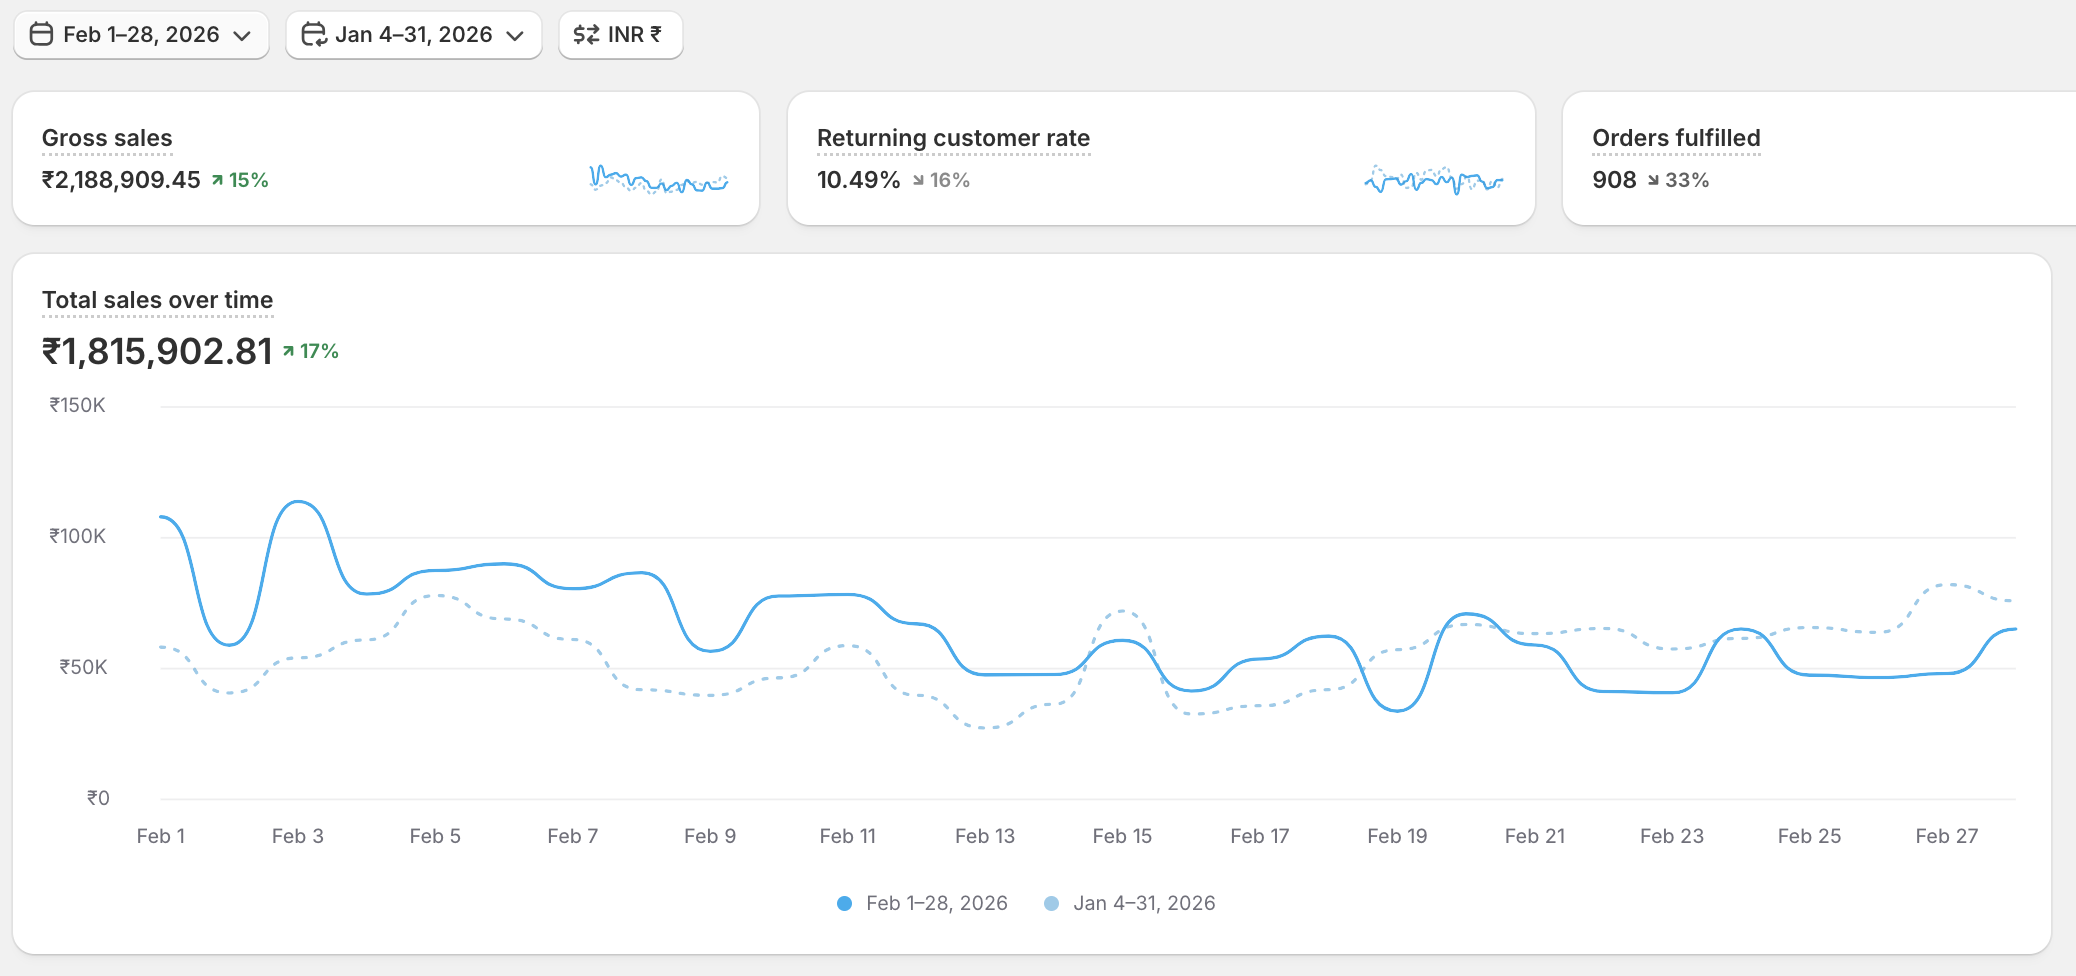Click the green up arrow beside 17%

[288, 351]
